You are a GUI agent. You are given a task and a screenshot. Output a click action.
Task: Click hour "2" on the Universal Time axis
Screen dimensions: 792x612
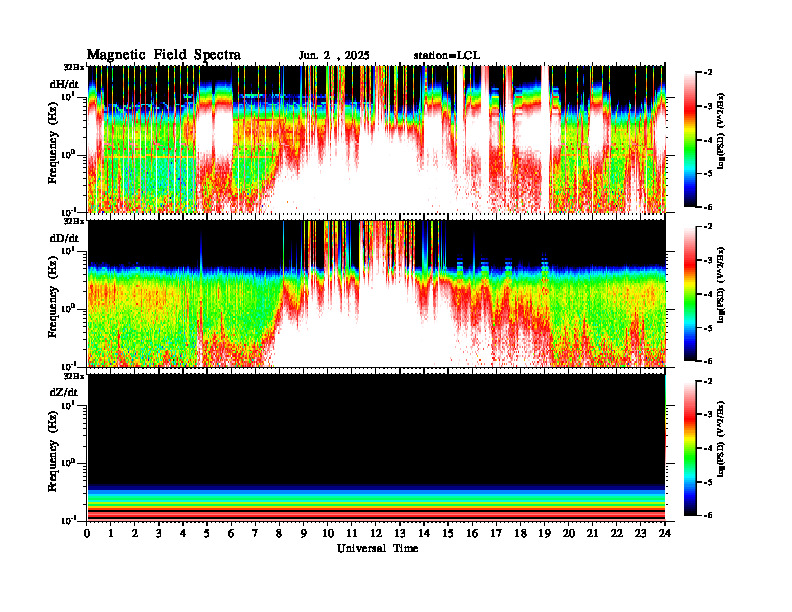tap(135, 534)
